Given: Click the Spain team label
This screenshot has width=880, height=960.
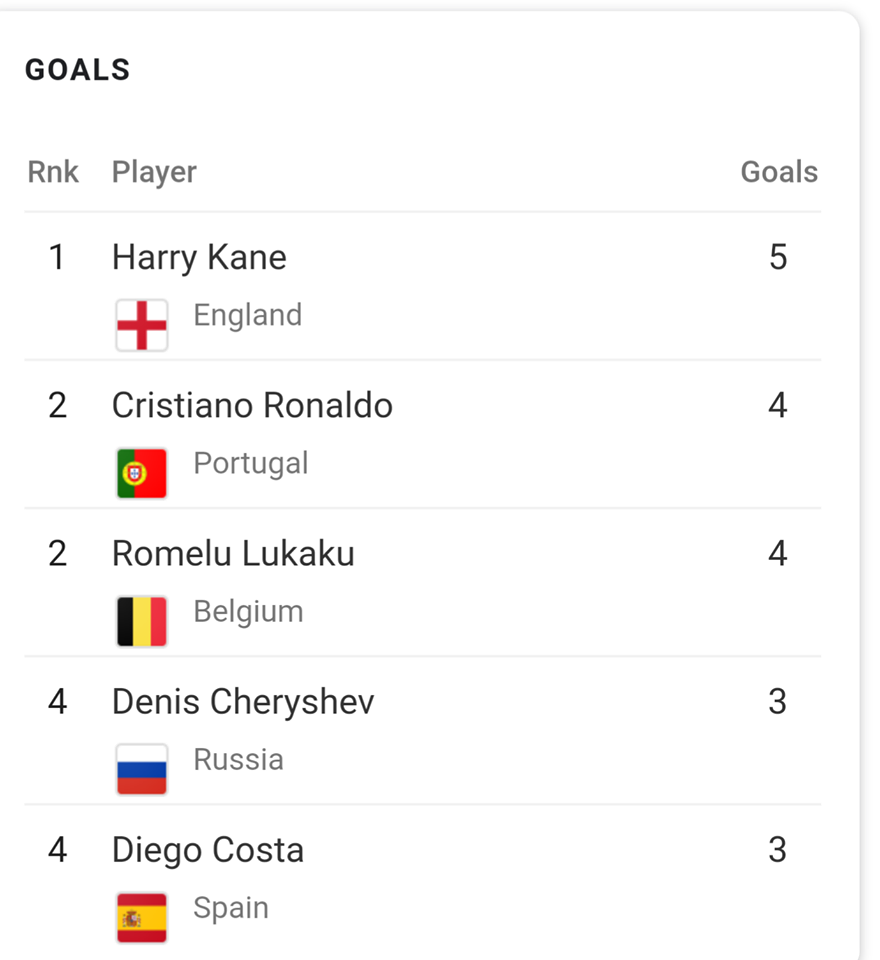Looking at the screenshot, I should (231, 909).
